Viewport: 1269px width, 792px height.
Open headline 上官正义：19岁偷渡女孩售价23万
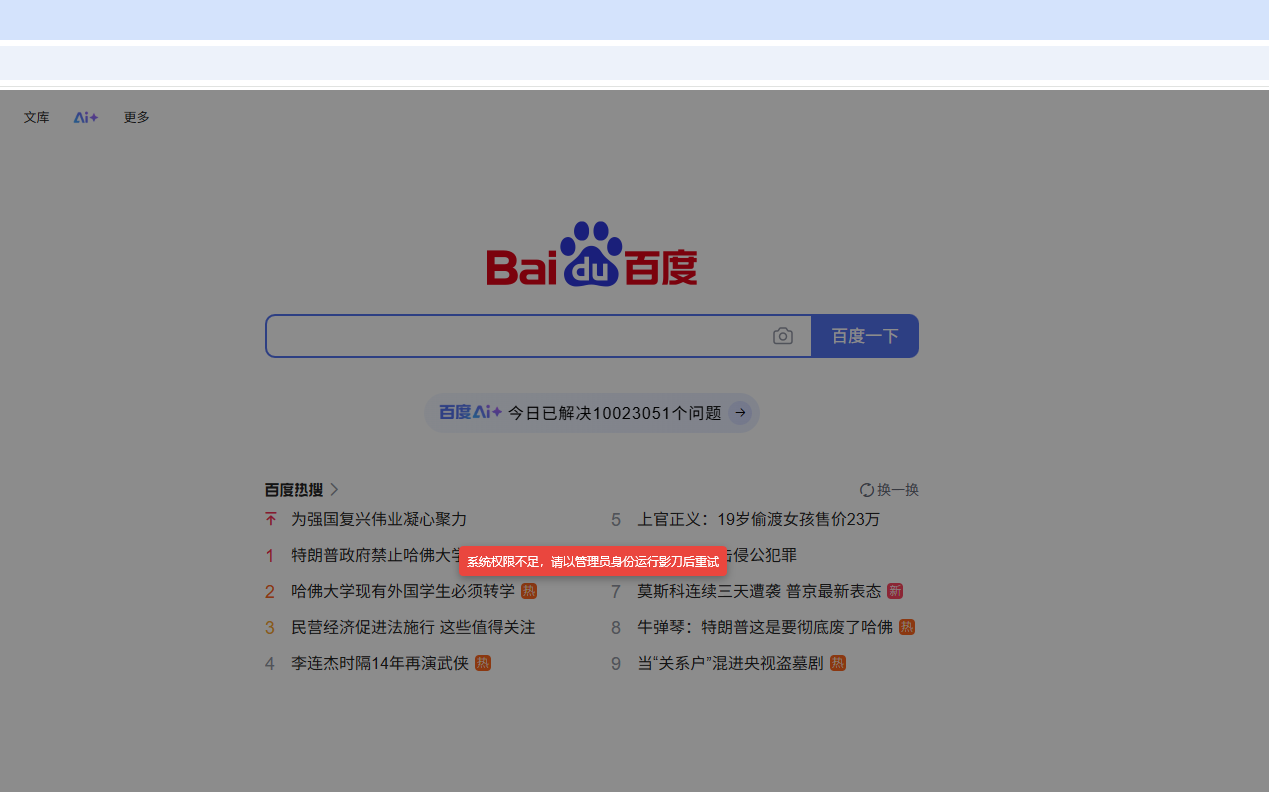click(759, 519)
